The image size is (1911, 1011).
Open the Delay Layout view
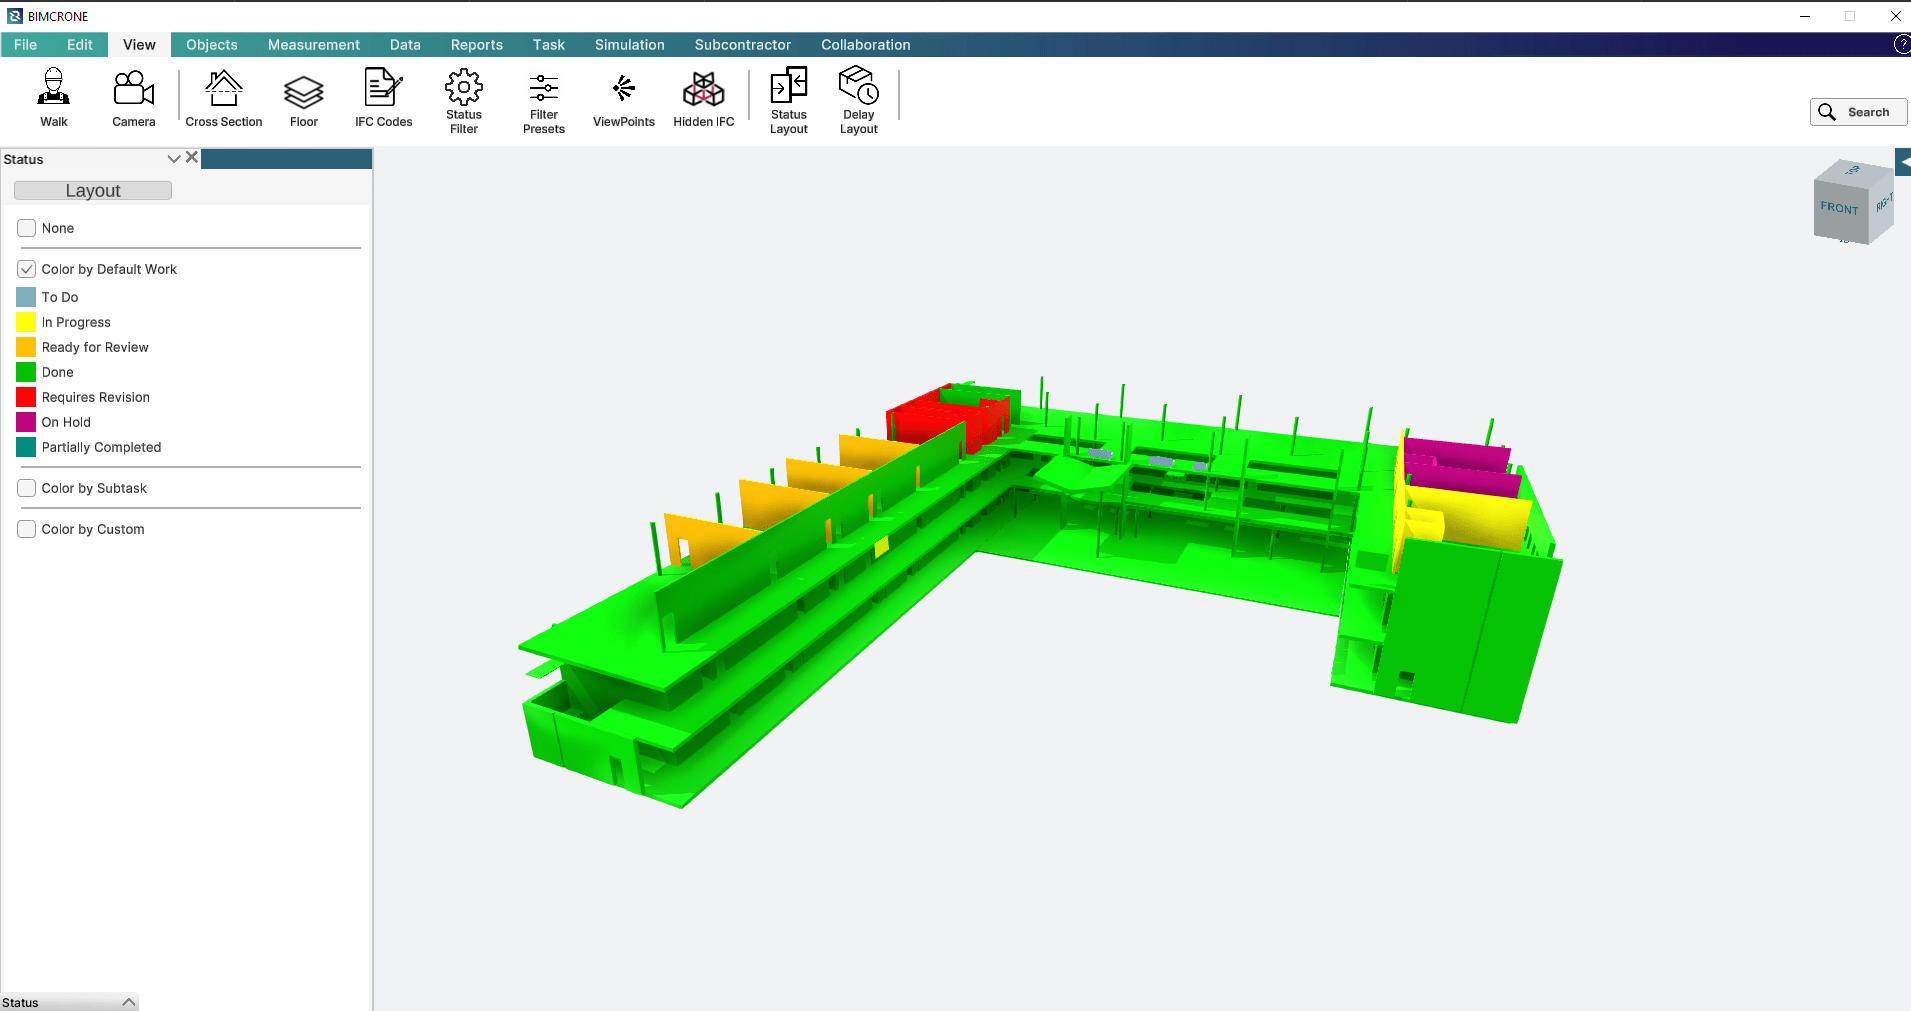point(858,100)
